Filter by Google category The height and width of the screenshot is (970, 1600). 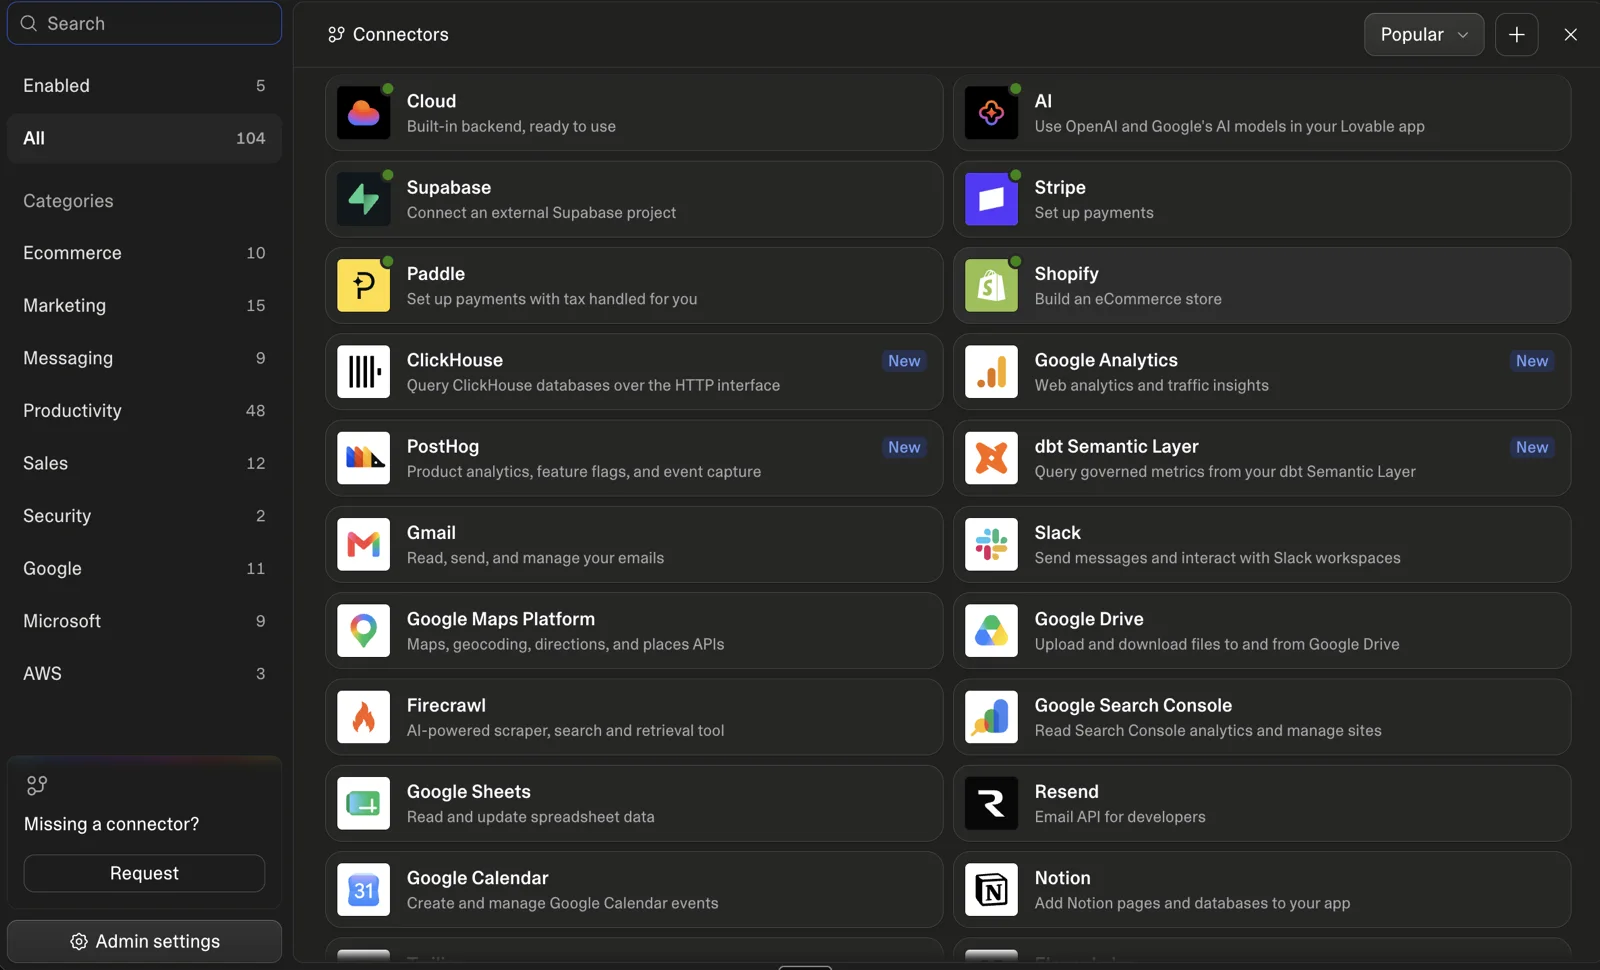tap(144, 569)
